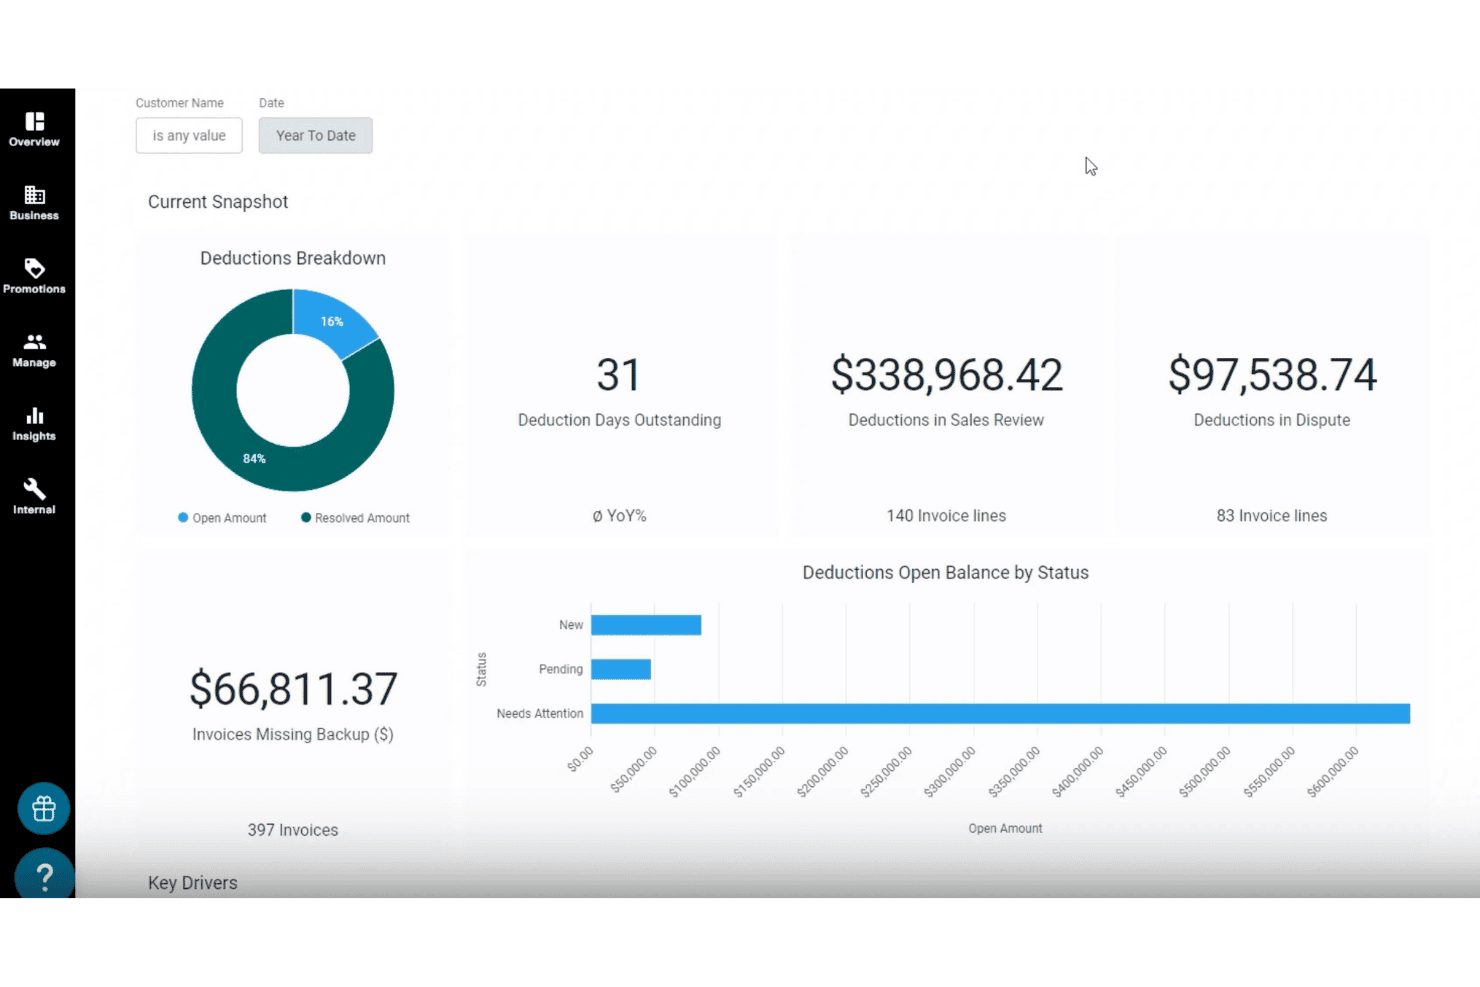Click the $97,538.74 Dispute amount
This screenshot has width=1480, height=987.
click(x=1272, y=375)
